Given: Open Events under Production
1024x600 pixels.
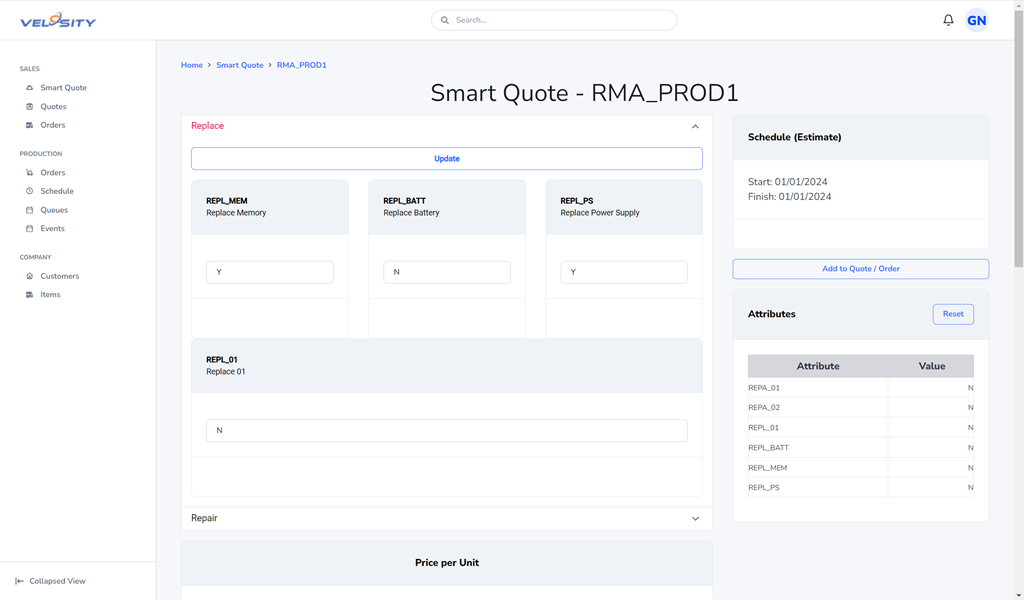Looking at the screenshot, I should [x=52, y=229].
